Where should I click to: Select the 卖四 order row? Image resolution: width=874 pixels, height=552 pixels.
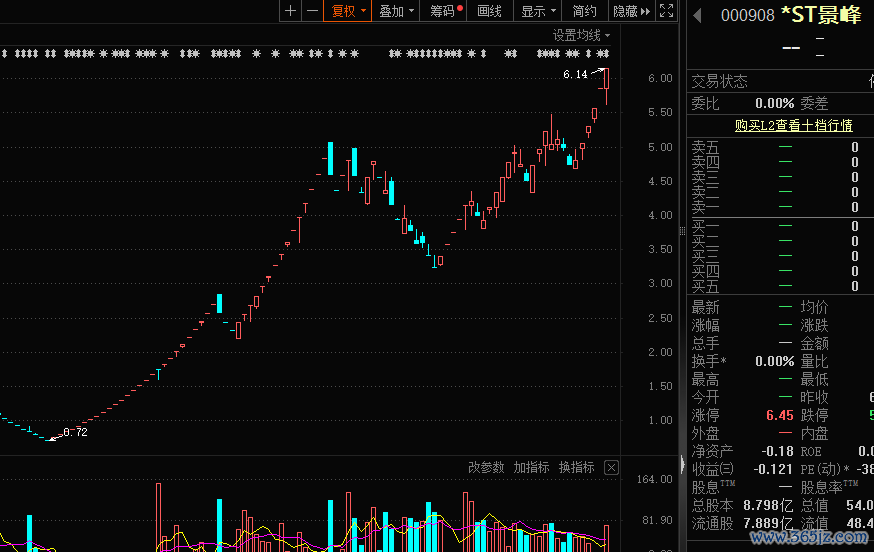(780, 162)
